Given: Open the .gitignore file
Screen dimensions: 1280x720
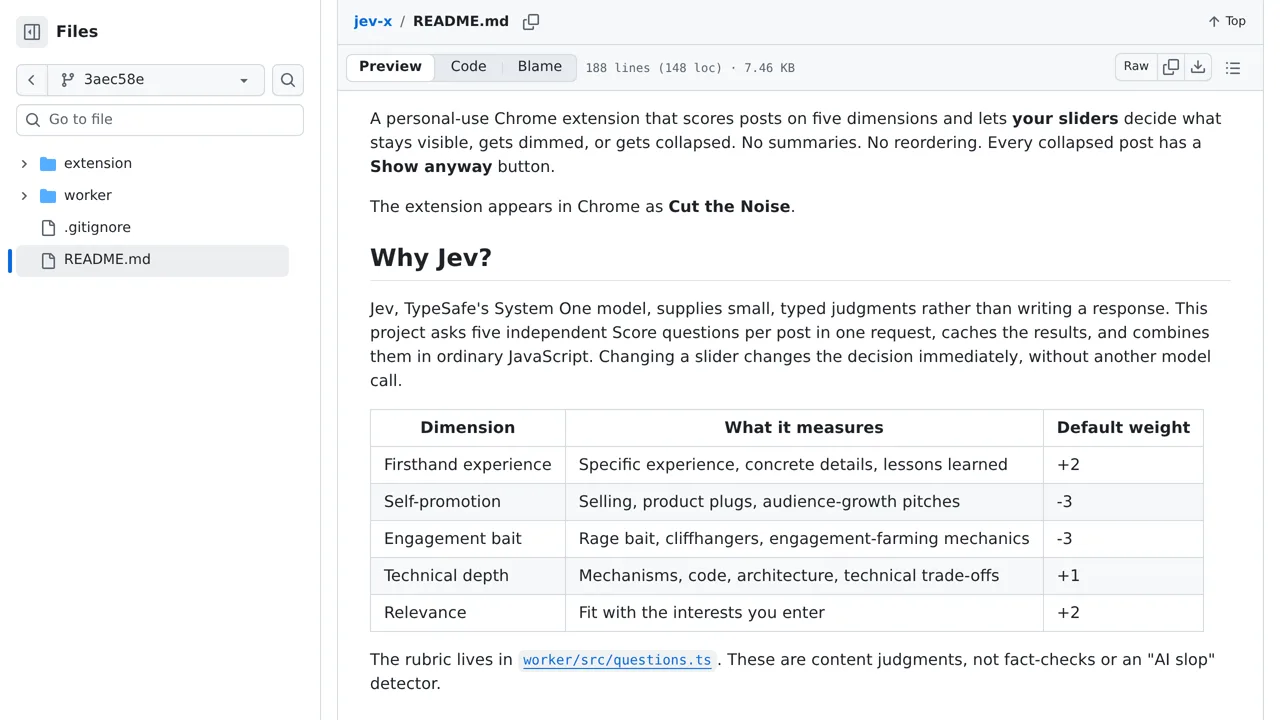Looking at the screenshot, I should pos(97,228).
